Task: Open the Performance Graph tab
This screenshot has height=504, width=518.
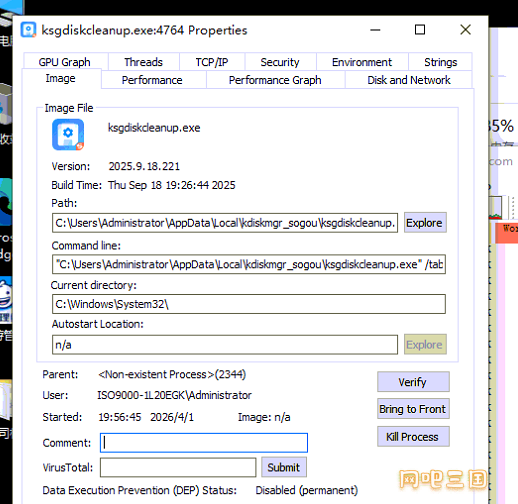Action: coord(275,80)
